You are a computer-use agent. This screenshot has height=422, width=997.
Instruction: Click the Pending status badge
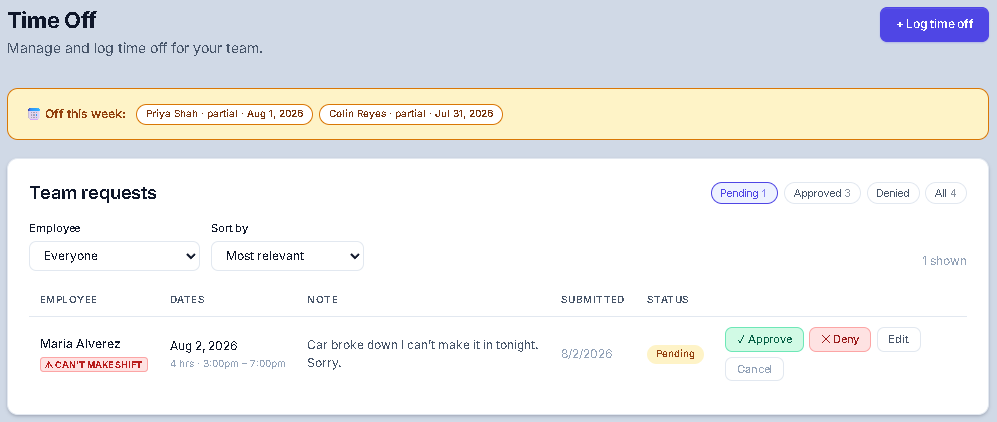(675, 354)
